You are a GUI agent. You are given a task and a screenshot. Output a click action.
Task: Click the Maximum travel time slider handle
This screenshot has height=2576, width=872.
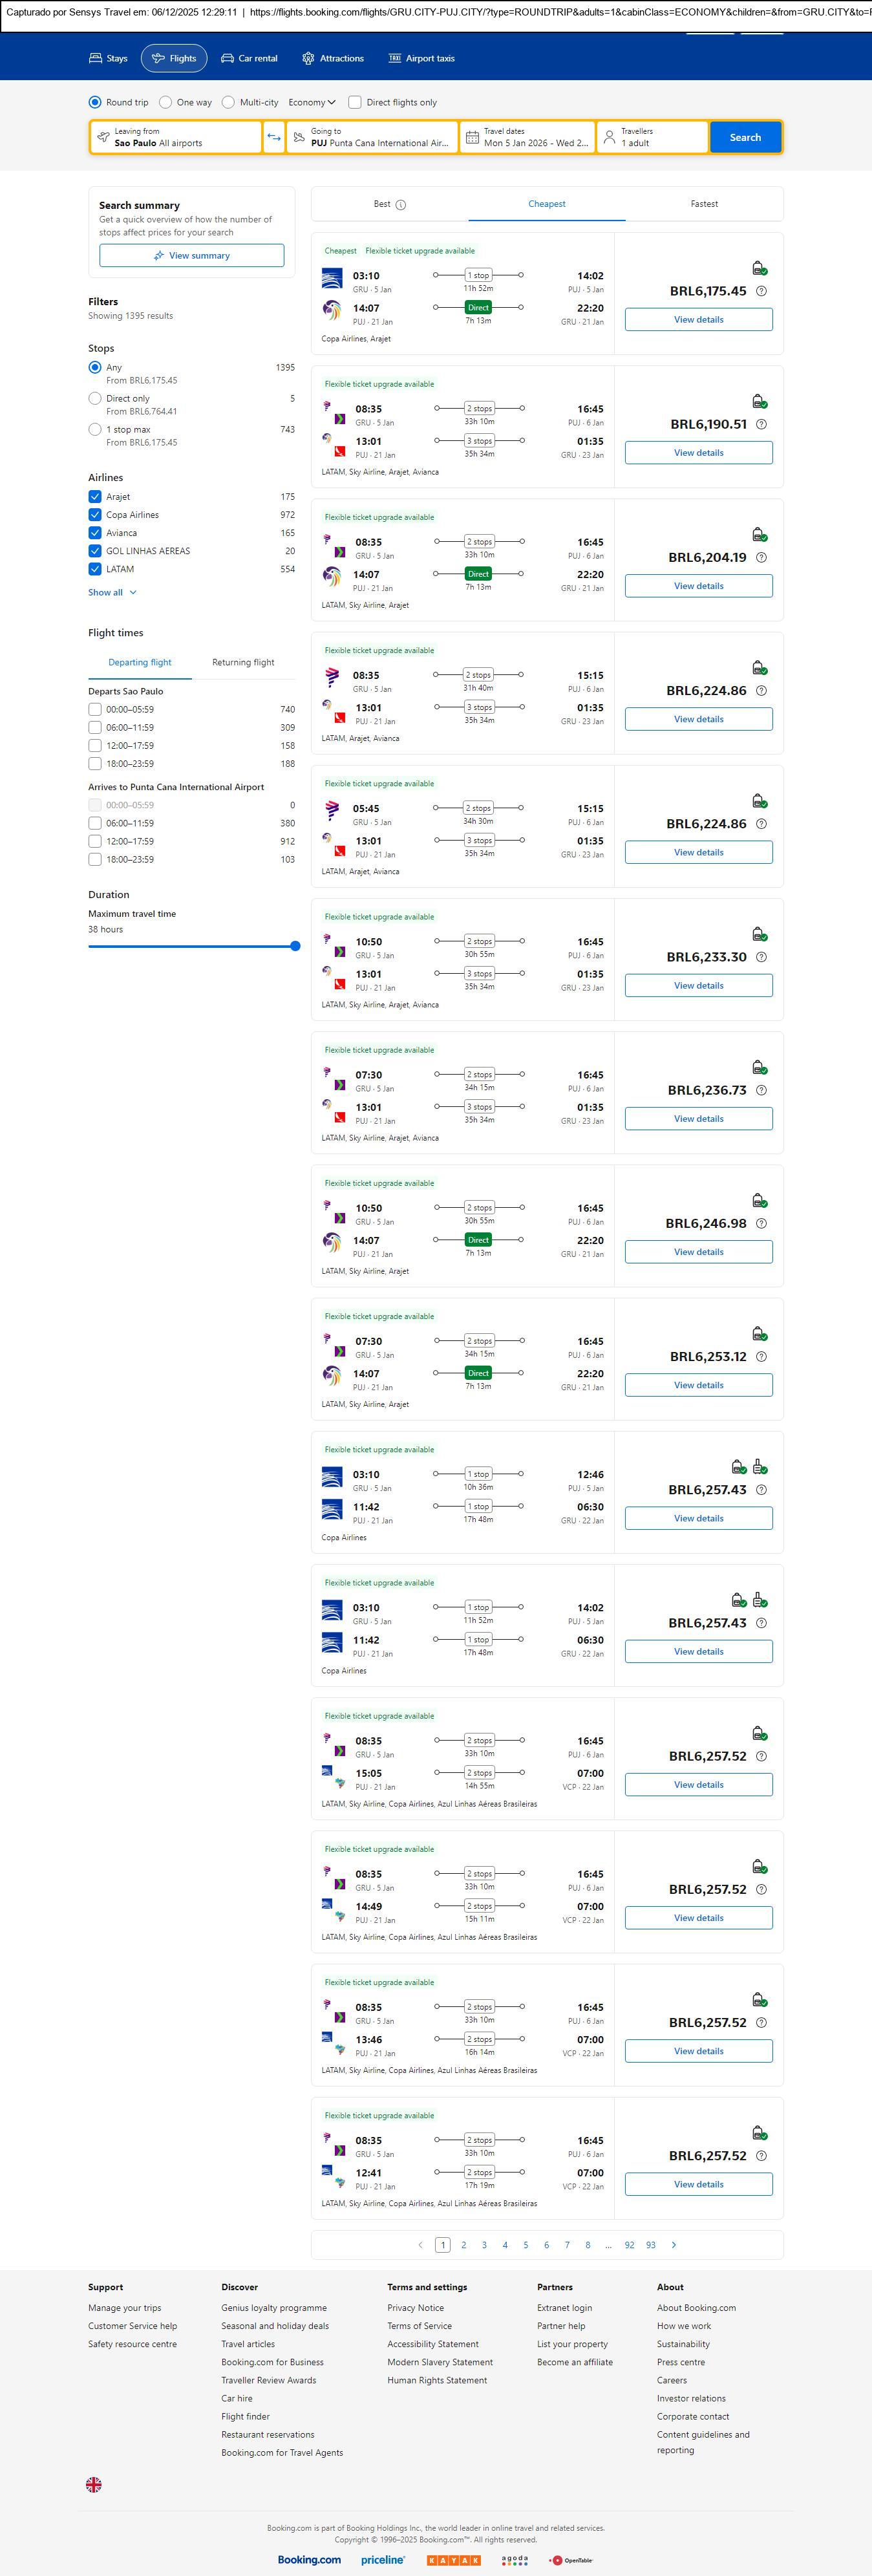tap(295, 946)
